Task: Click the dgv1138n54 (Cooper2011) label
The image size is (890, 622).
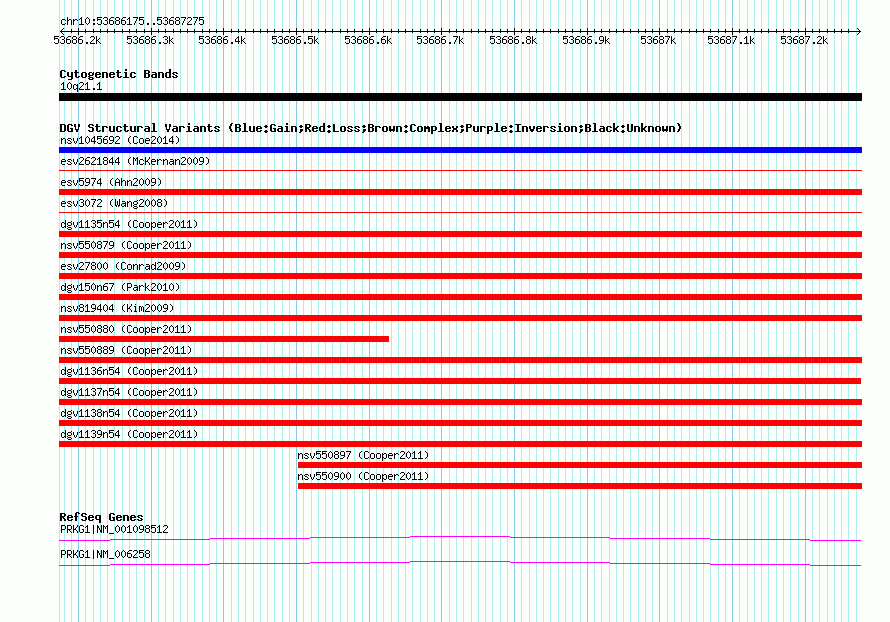Action: 129,413
